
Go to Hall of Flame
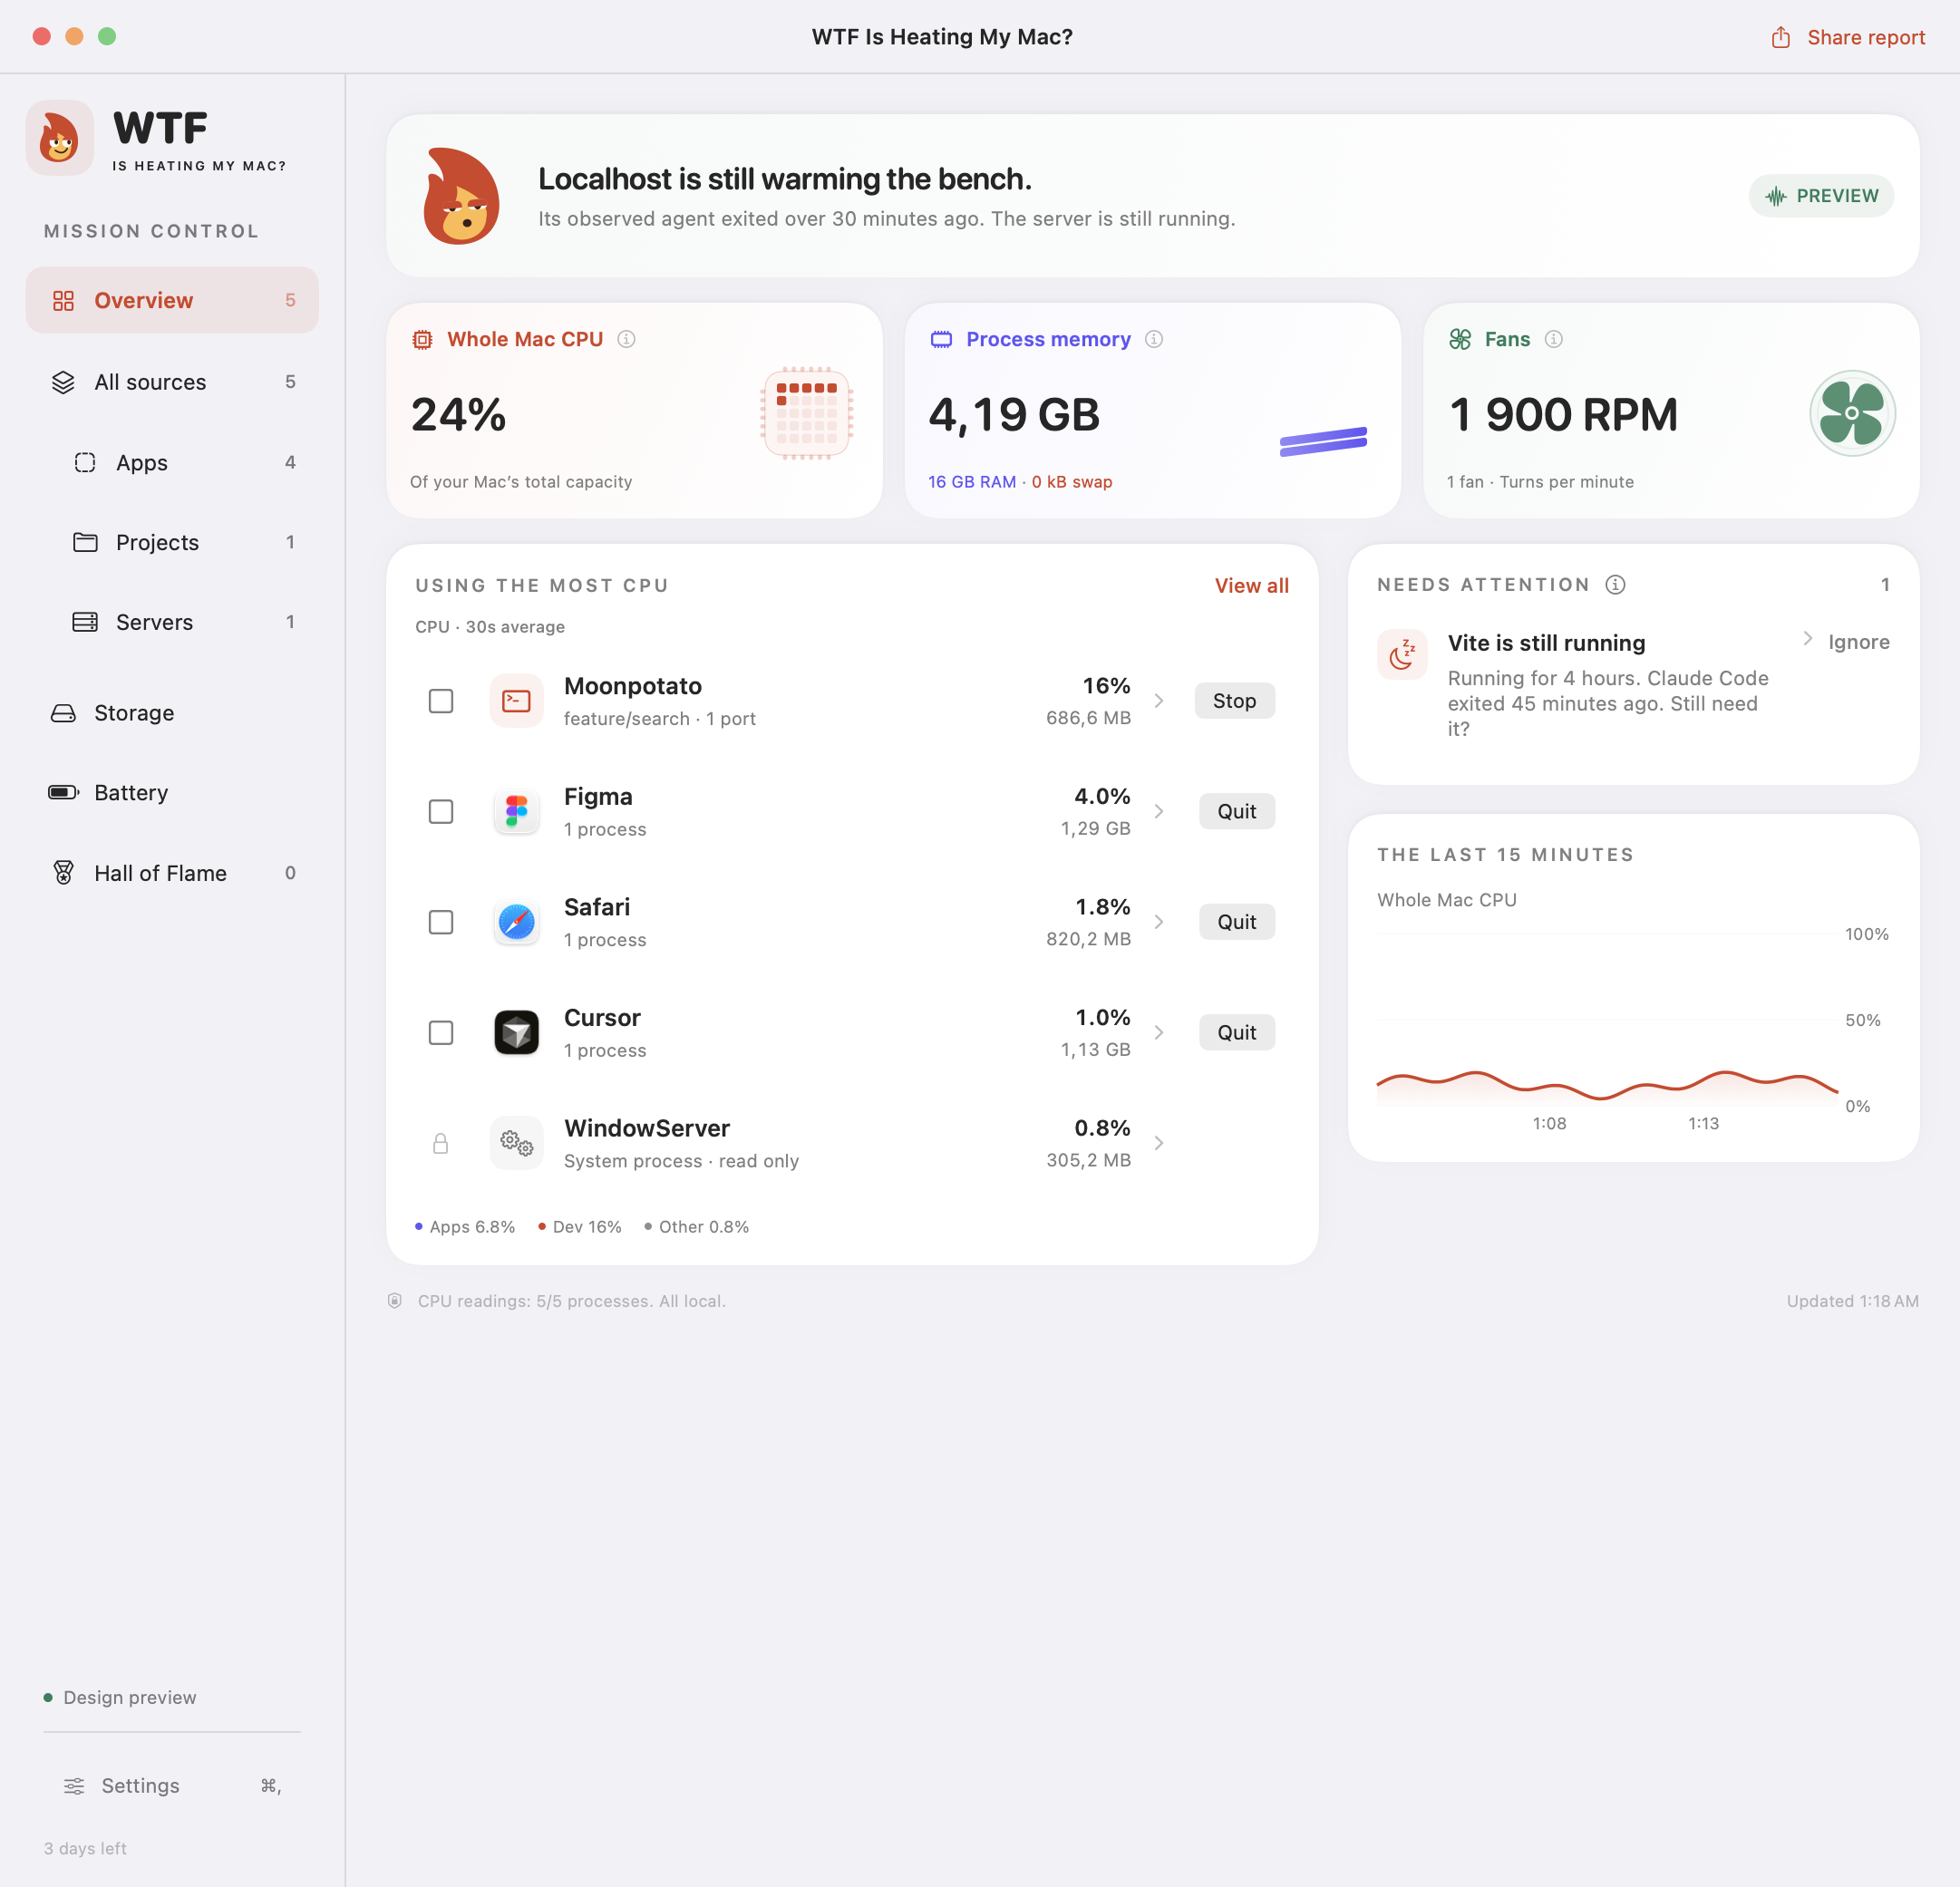point(172,873)
